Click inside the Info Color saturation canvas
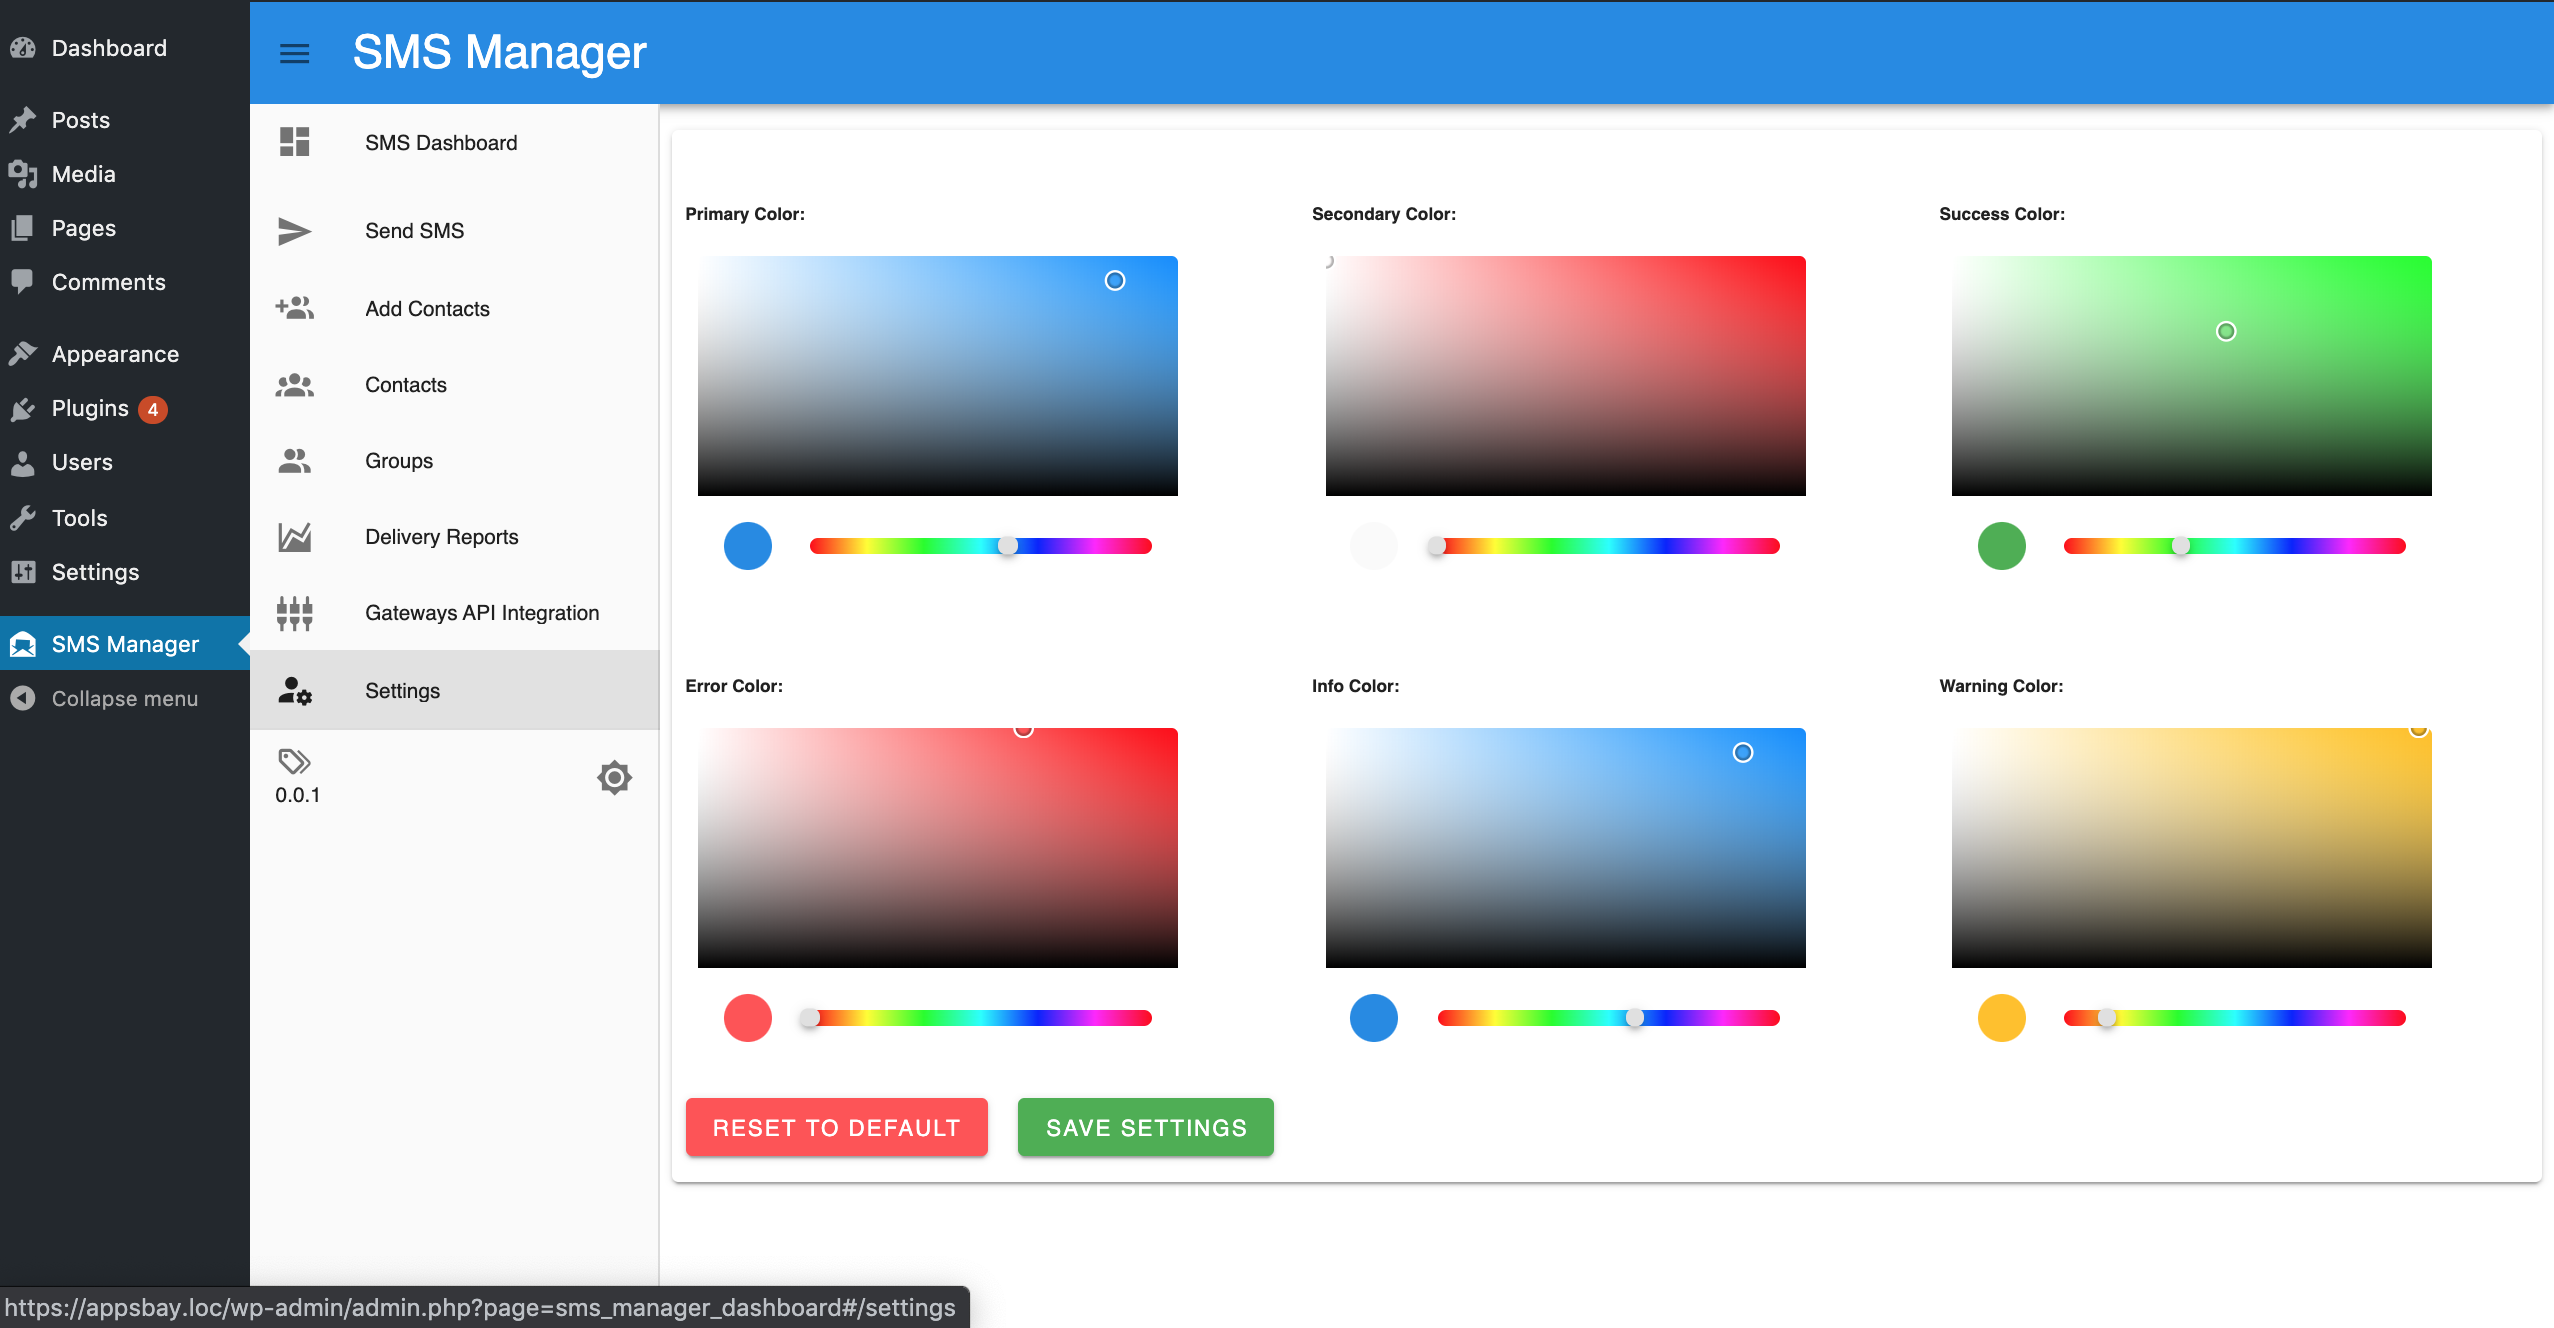This screenshot has width=2554, height=1328. (x=1565, y=848)
